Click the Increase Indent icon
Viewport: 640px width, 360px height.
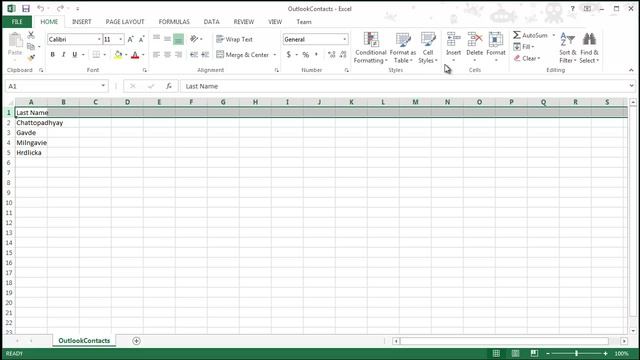pos(205,55)
